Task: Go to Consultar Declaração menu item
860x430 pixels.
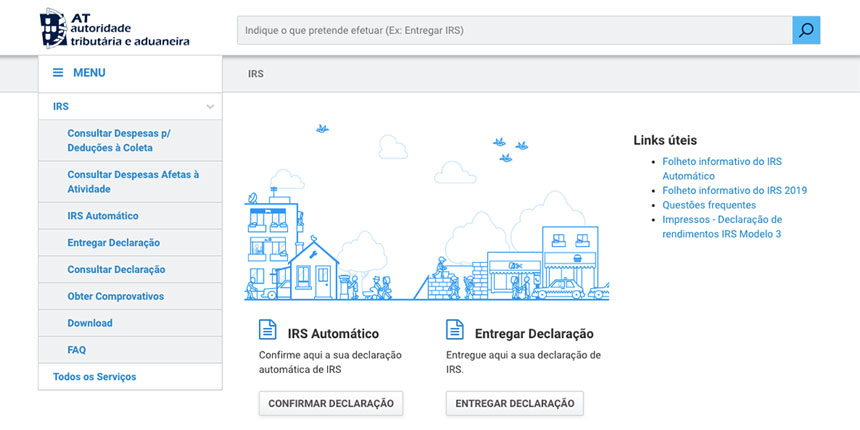Action: [x=116, y=270]
